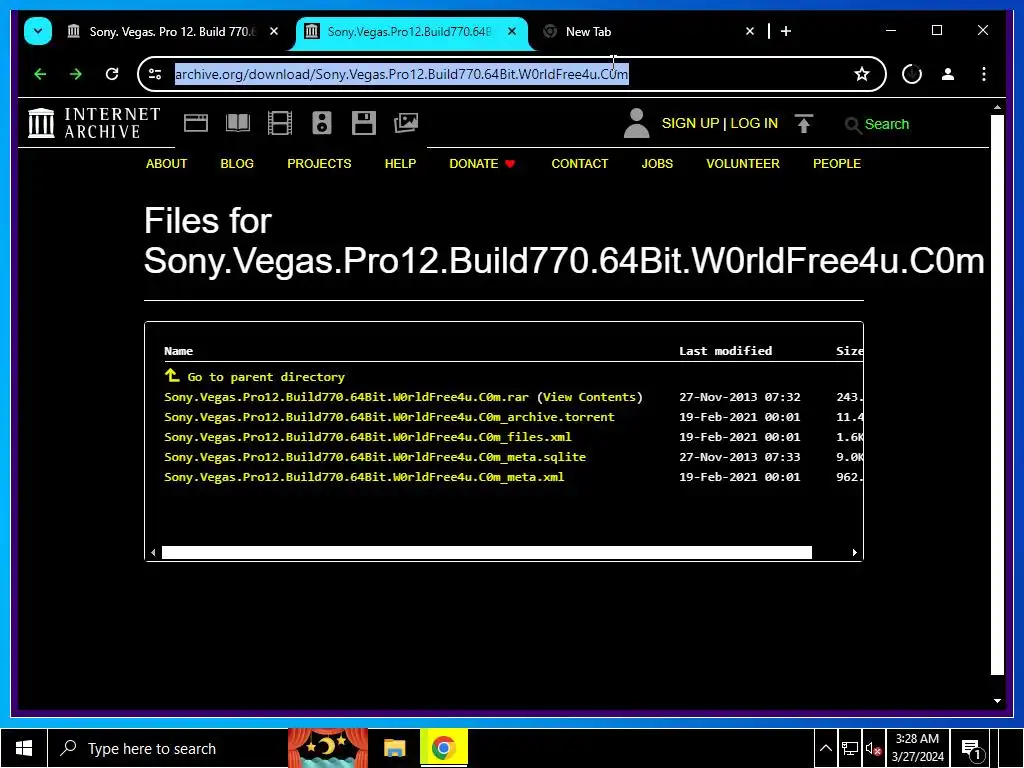Open the CONTACT link
The height and width of the screenshot is (768, 1024).
point(580,164)
